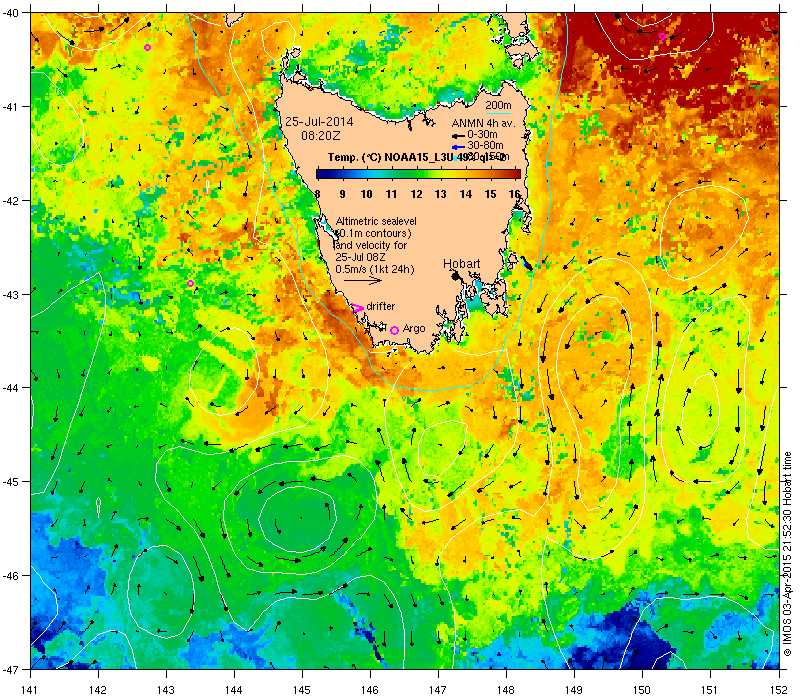Click the blue 30-80m arrow in the legend
This screenshot has width=800, height=700.
(x=458, y=147)
